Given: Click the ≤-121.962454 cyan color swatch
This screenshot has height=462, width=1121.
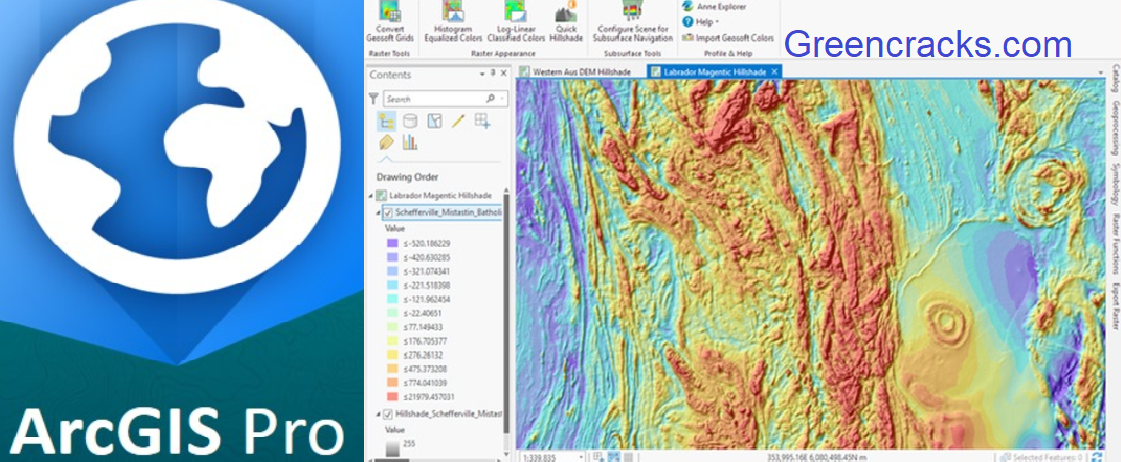Looking at the screenshot, I should pos(390,299).
